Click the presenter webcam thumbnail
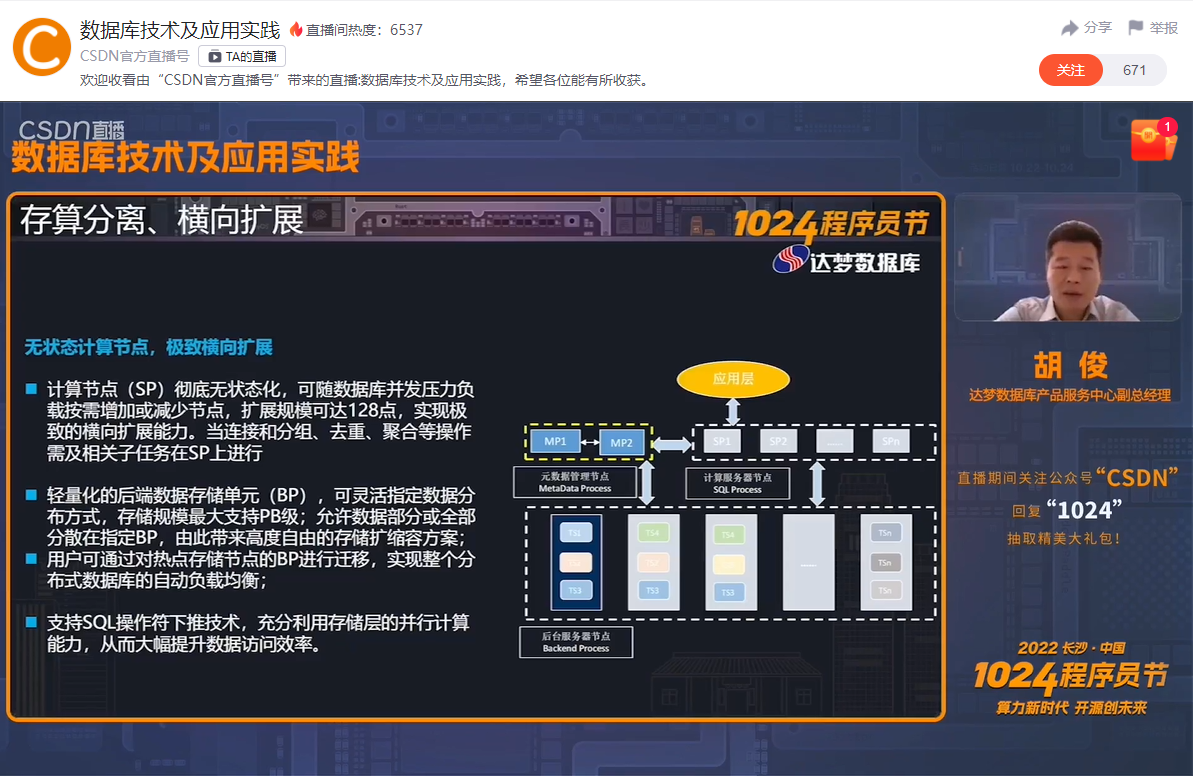 (x=1067, y=258)
